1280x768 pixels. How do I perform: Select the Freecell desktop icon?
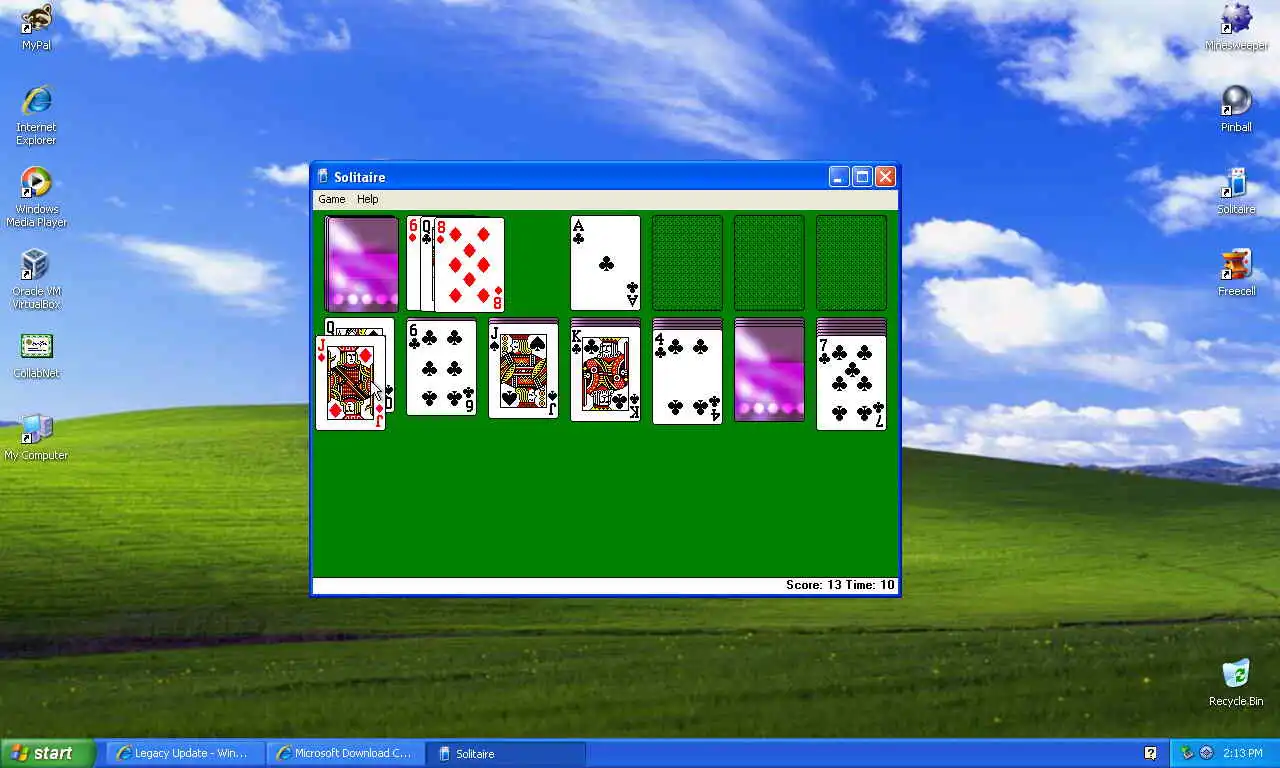tap(1236, 273)
